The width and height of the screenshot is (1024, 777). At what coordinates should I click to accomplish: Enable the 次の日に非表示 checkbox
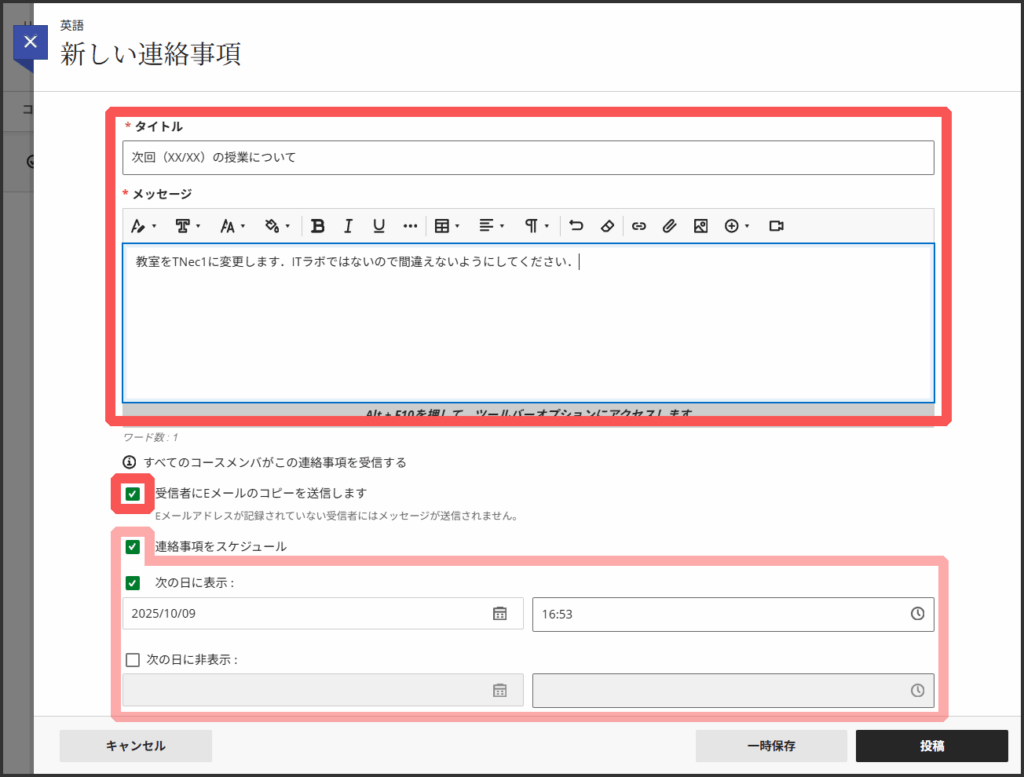tap(132, 660)
